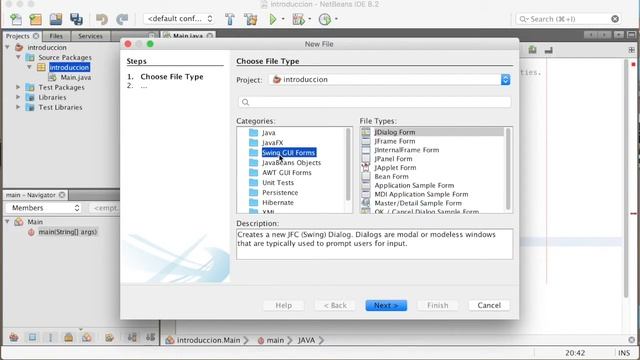Select the JavaFX category
Viewport: 640px width, 360px height.
[273, 142]
